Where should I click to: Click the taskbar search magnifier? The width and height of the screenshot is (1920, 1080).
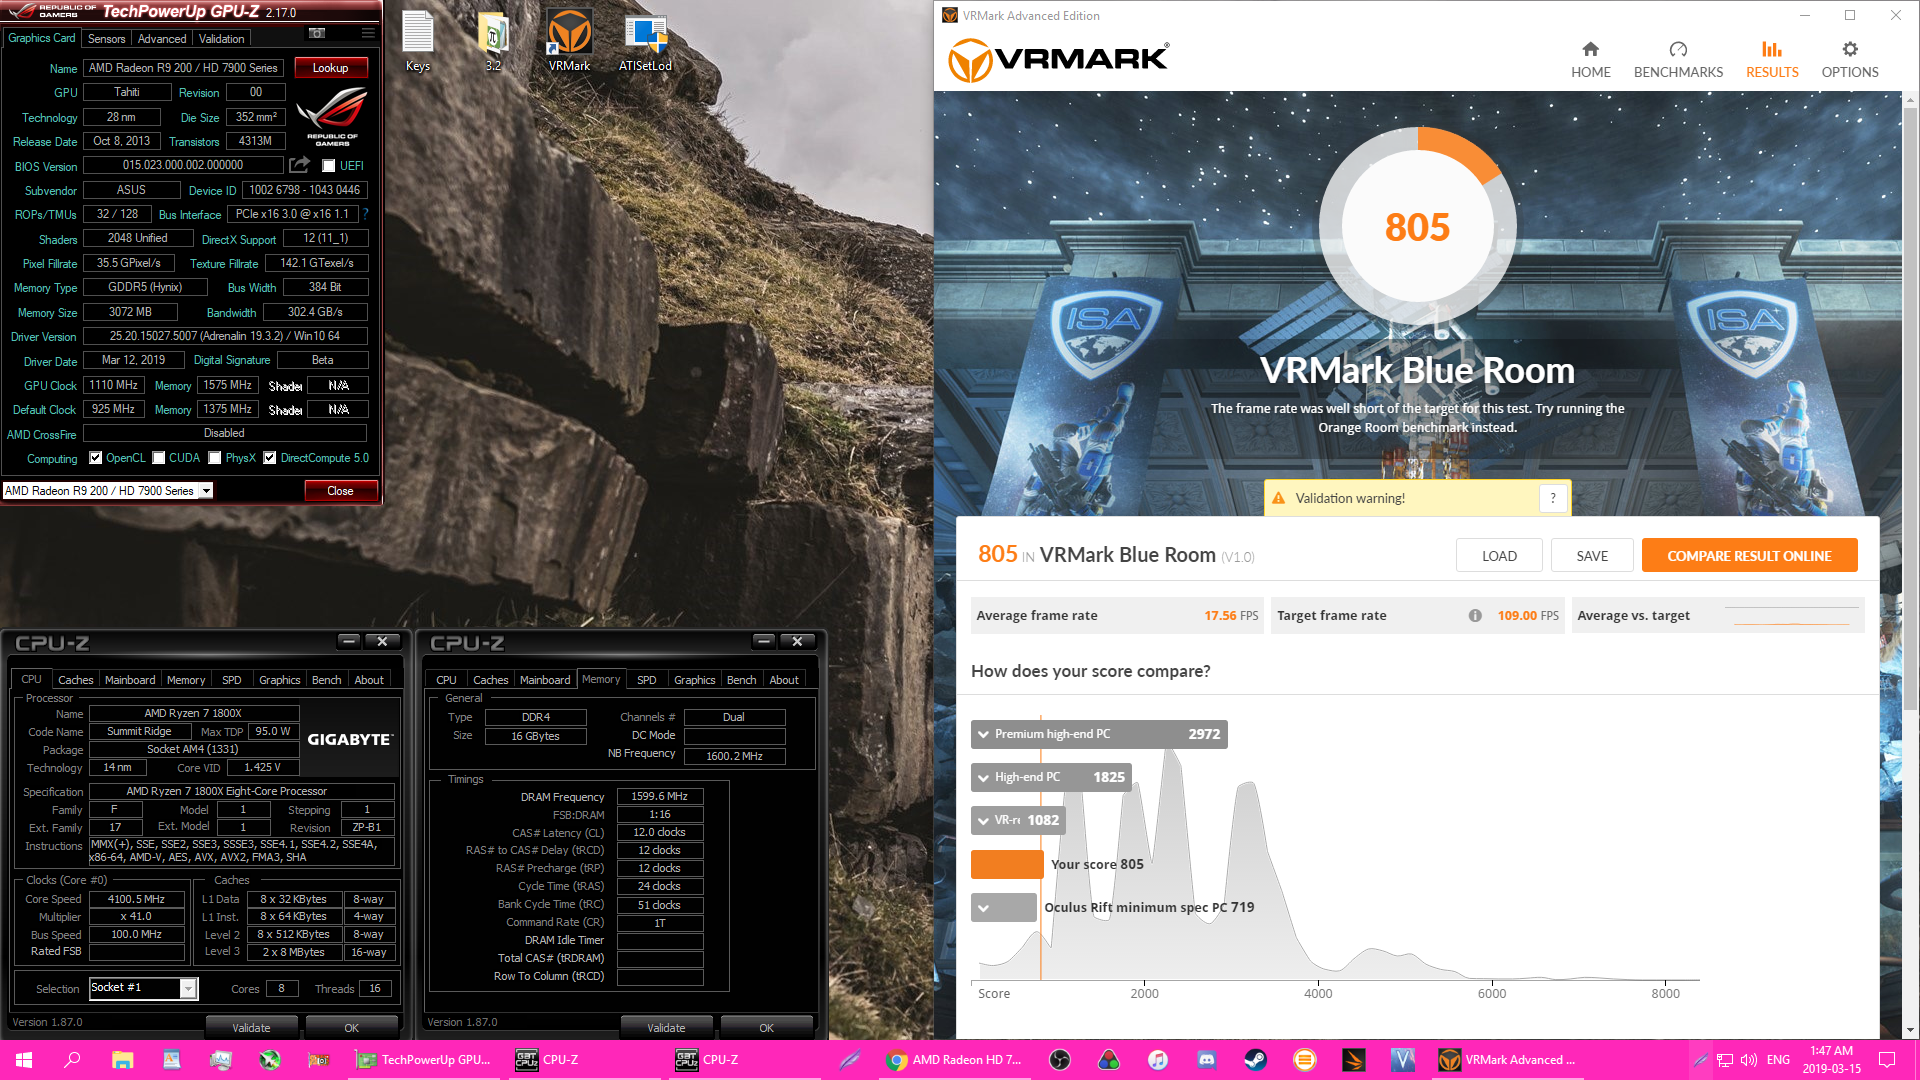pos(72,1060)
